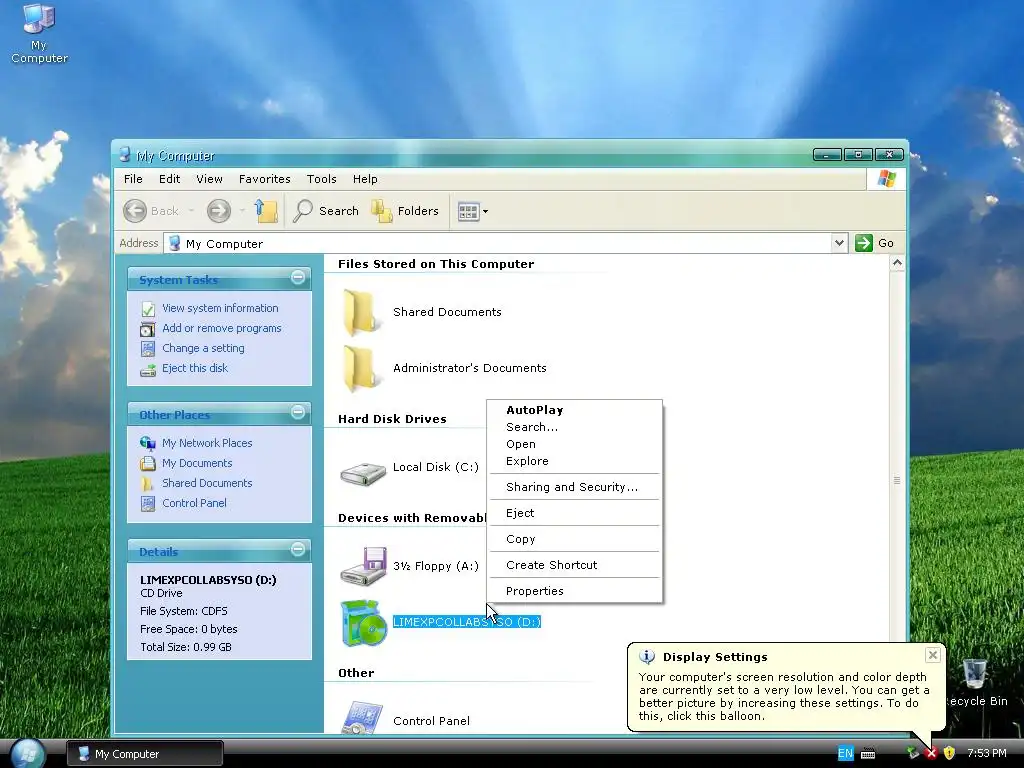Open the Search magnifier toolbar button
The image size is (1024, 768).
[326, 211]
